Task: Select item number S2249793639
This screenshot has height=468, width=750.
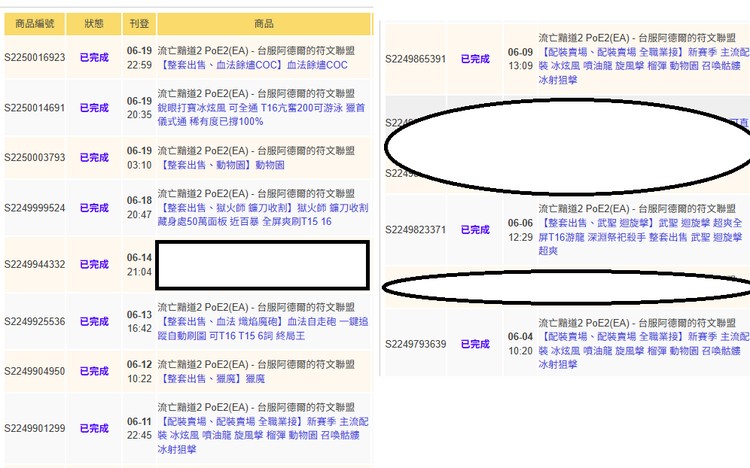Action: point(415,344)
